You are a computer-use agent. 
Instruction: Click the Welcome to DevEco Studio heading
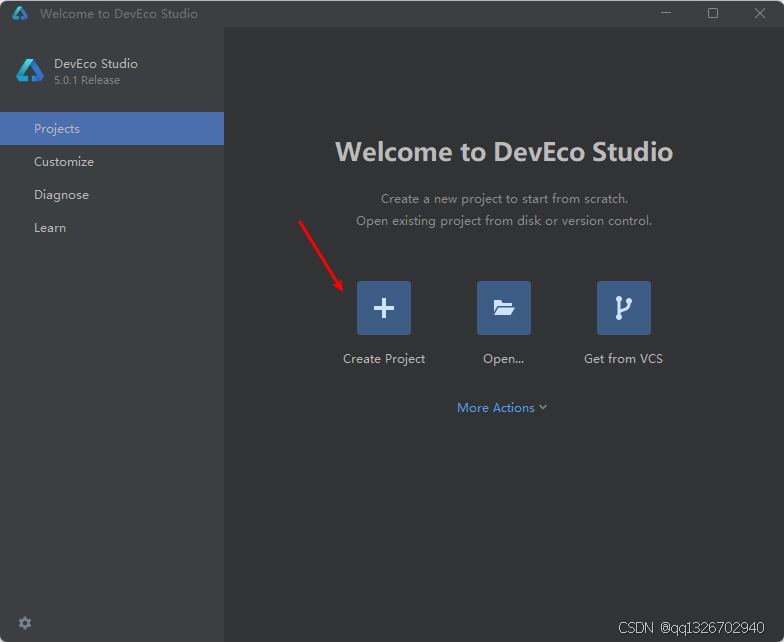click(x=504, y=152)
